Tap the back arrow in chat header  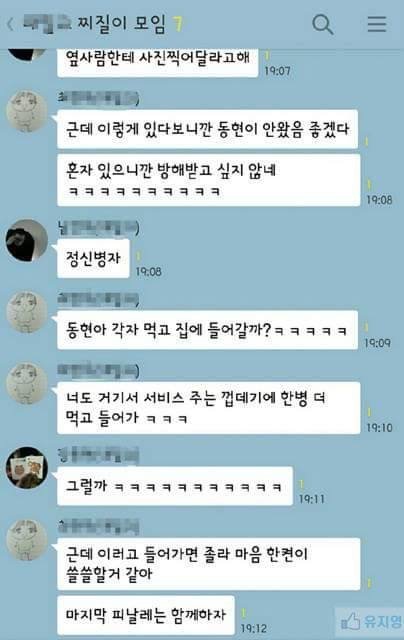pyautogui.click(x=10, y=24)
